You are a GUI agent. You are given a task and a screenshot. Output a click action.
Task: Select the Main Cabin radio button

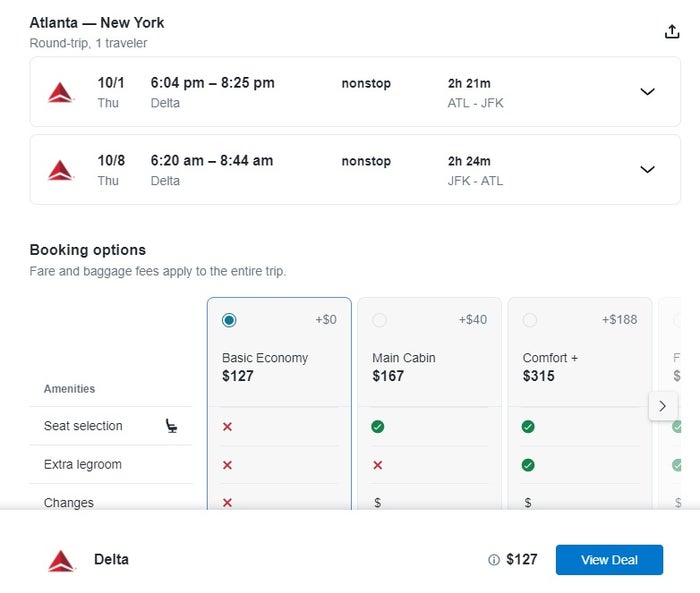(379, 320)
